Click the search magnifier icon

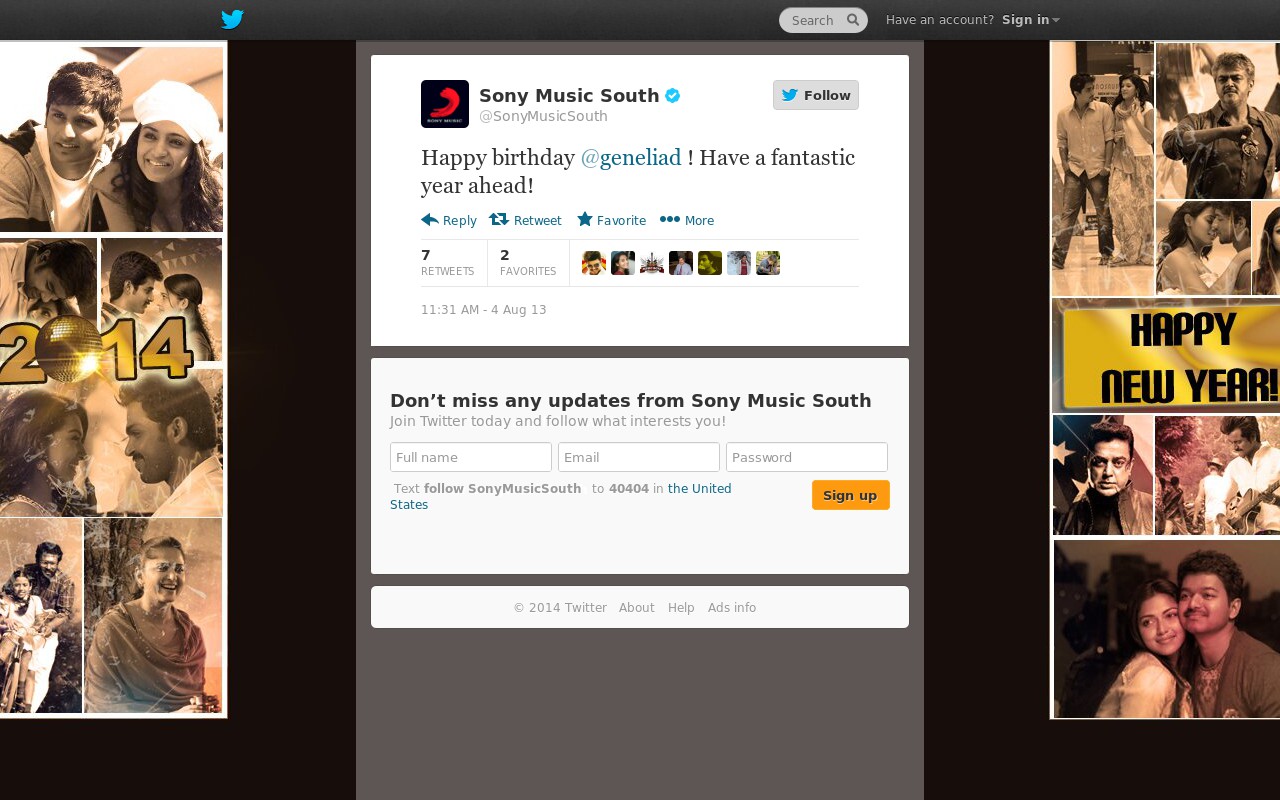[853, 20]
